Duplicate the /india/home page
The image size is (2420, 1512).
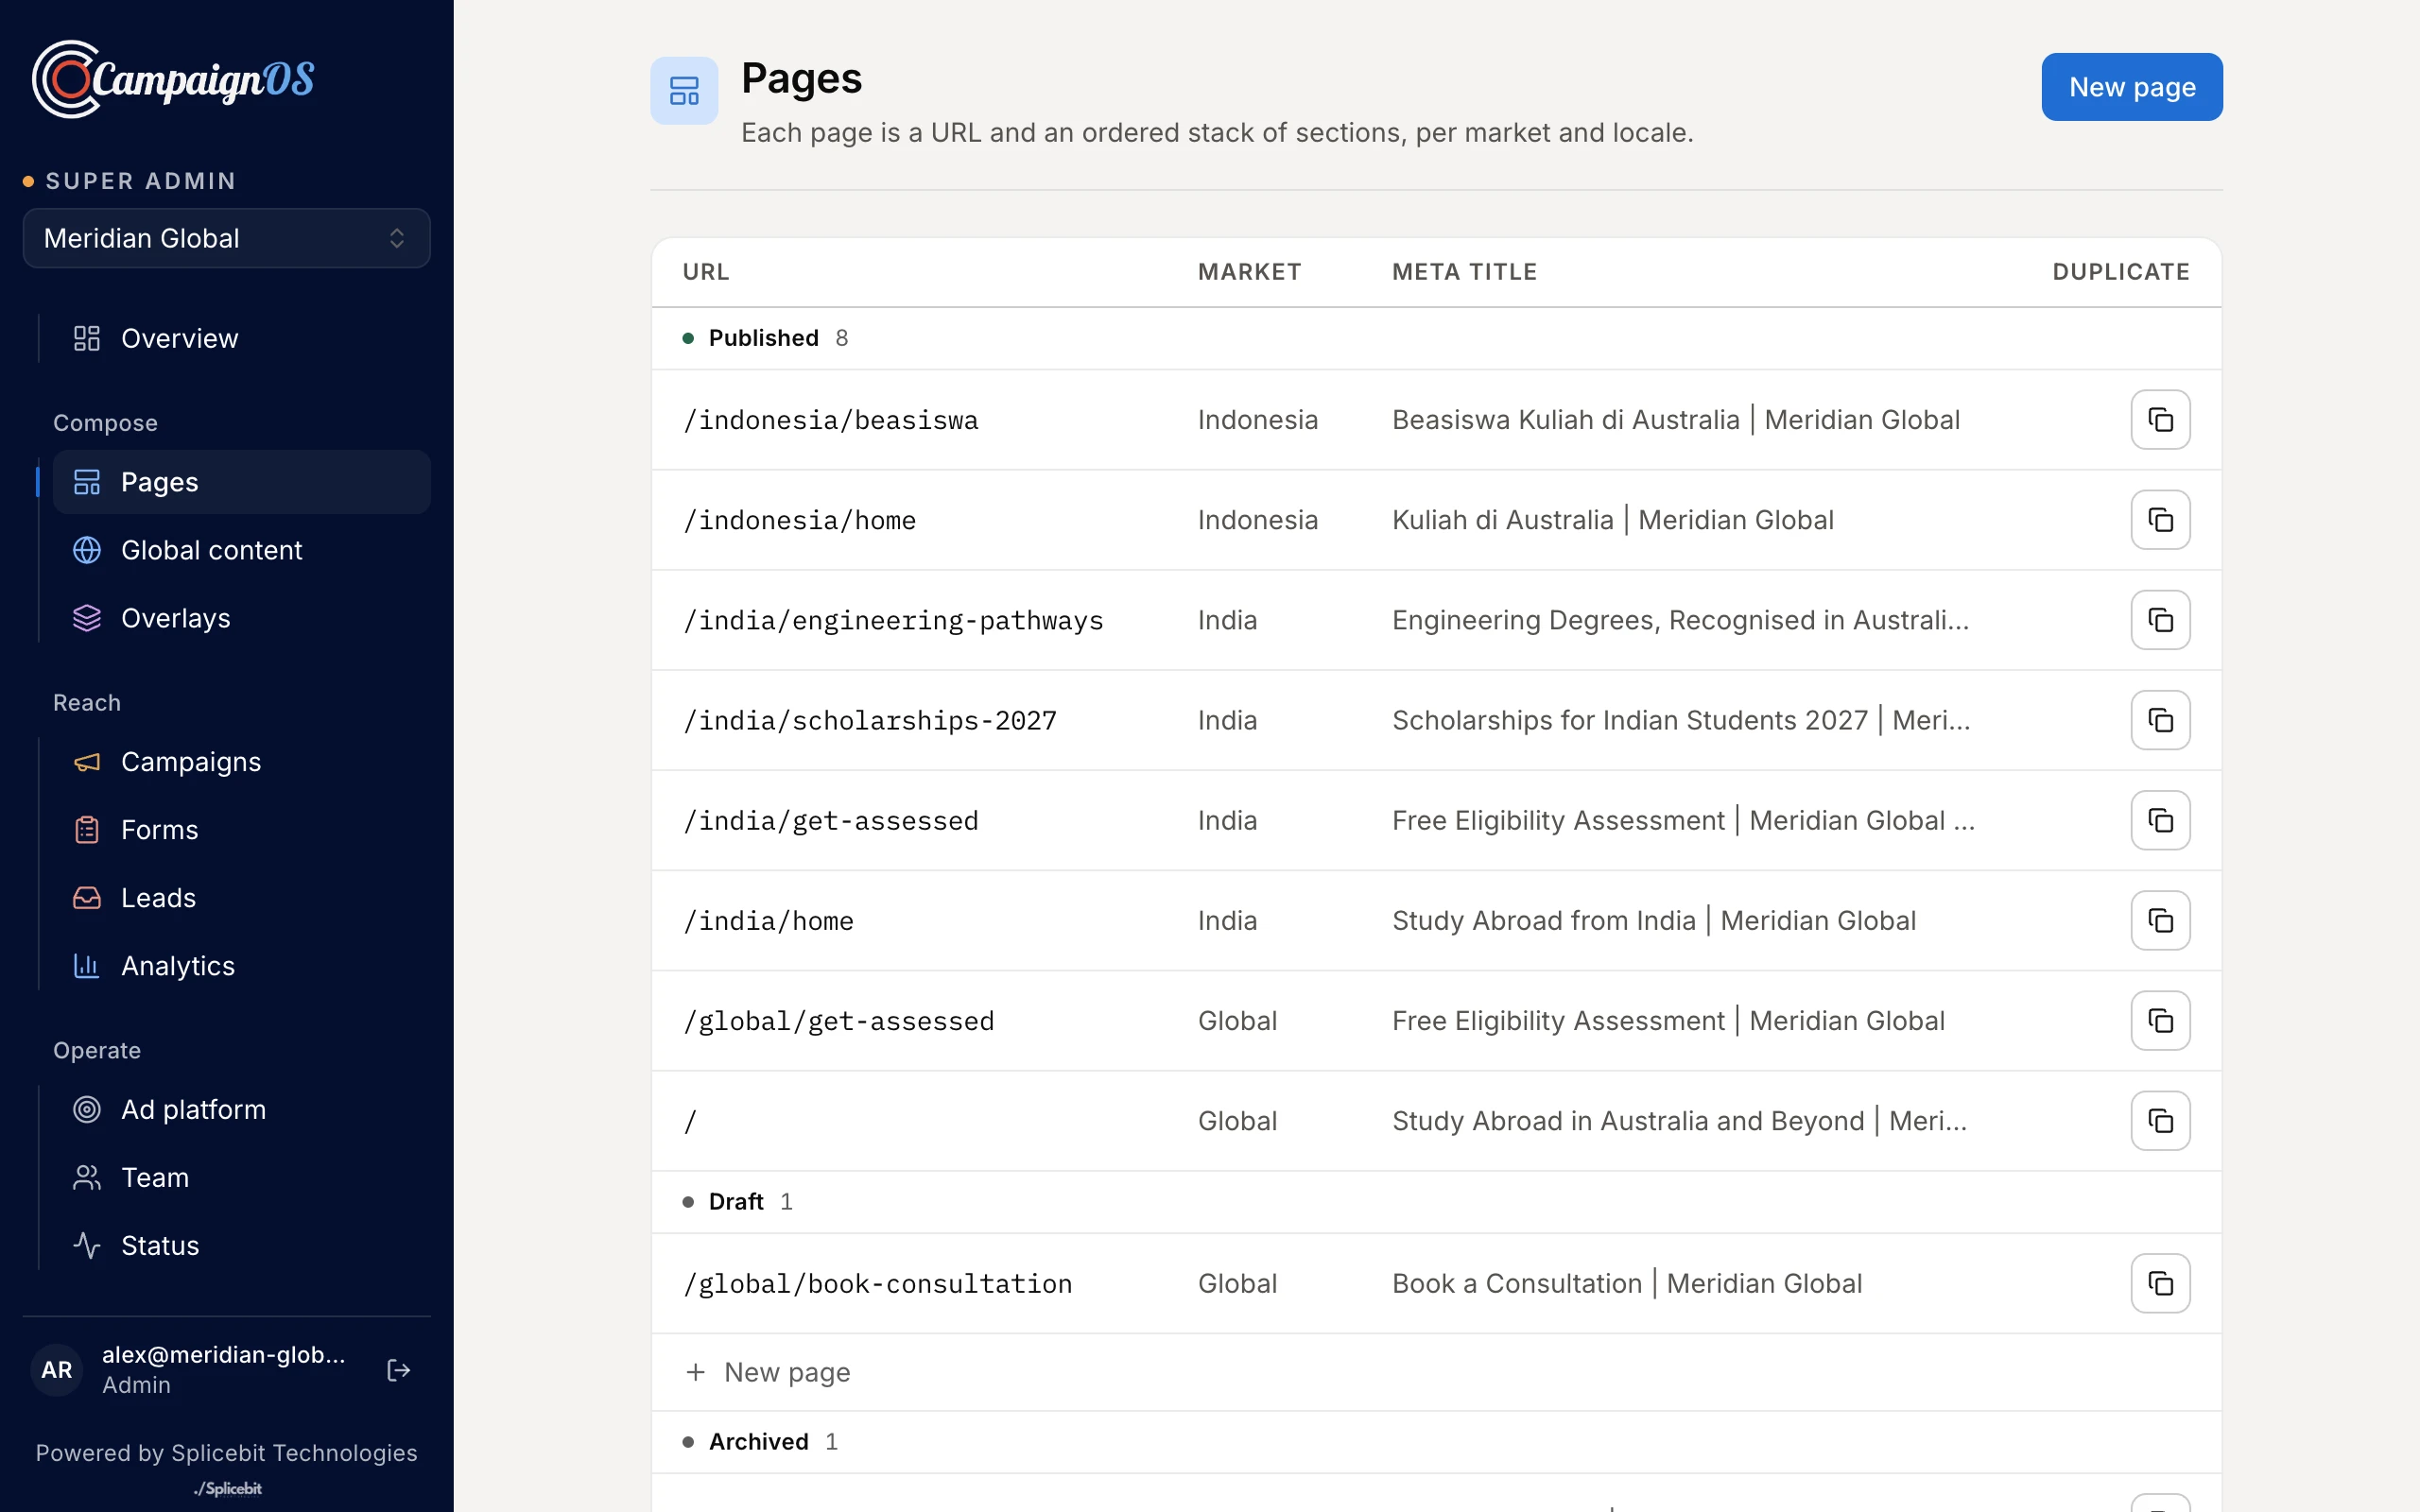(2160, 920)
